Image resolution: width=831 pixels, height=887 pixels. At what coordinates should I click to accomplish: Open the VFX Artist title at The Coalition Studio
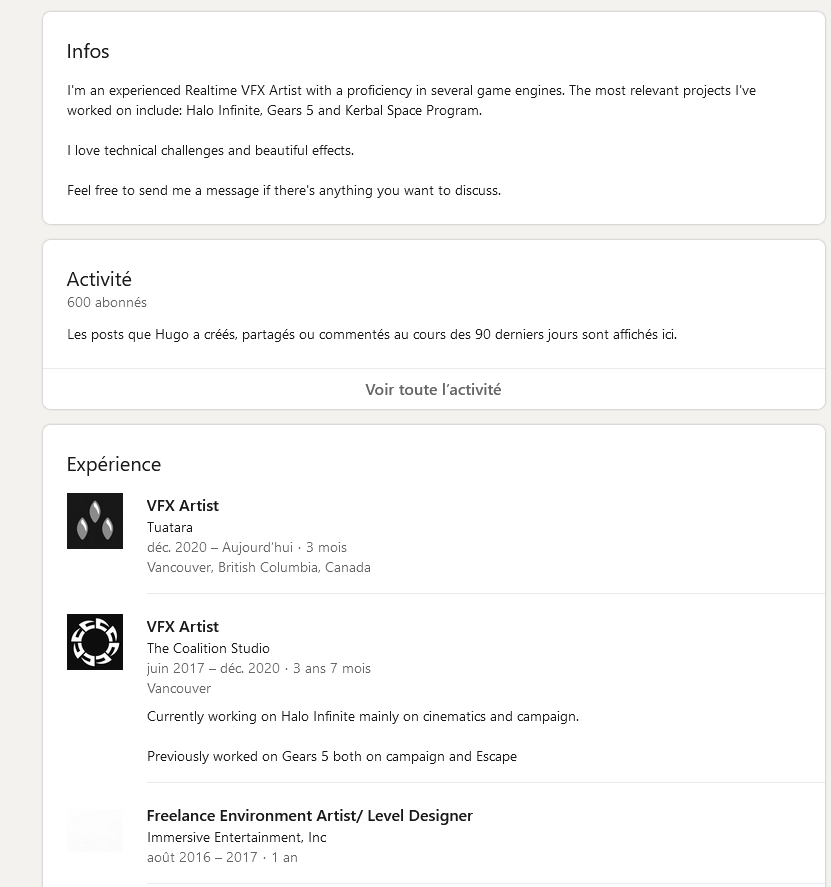tap(183, 627)
